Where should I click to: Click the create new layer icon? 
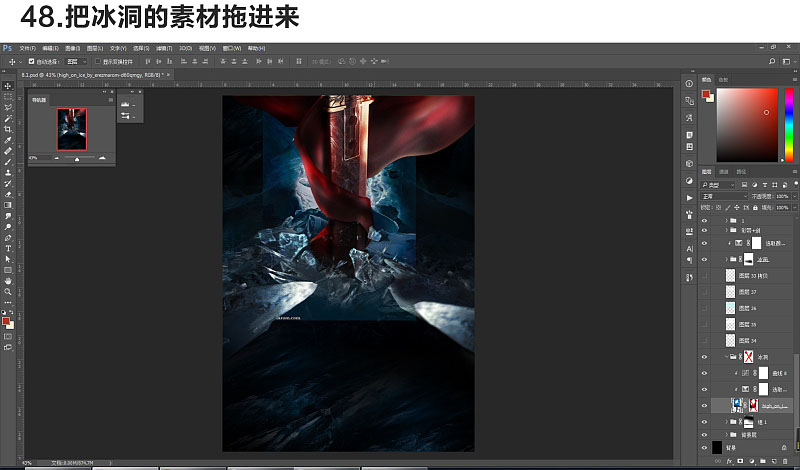[x=774, y=461]
